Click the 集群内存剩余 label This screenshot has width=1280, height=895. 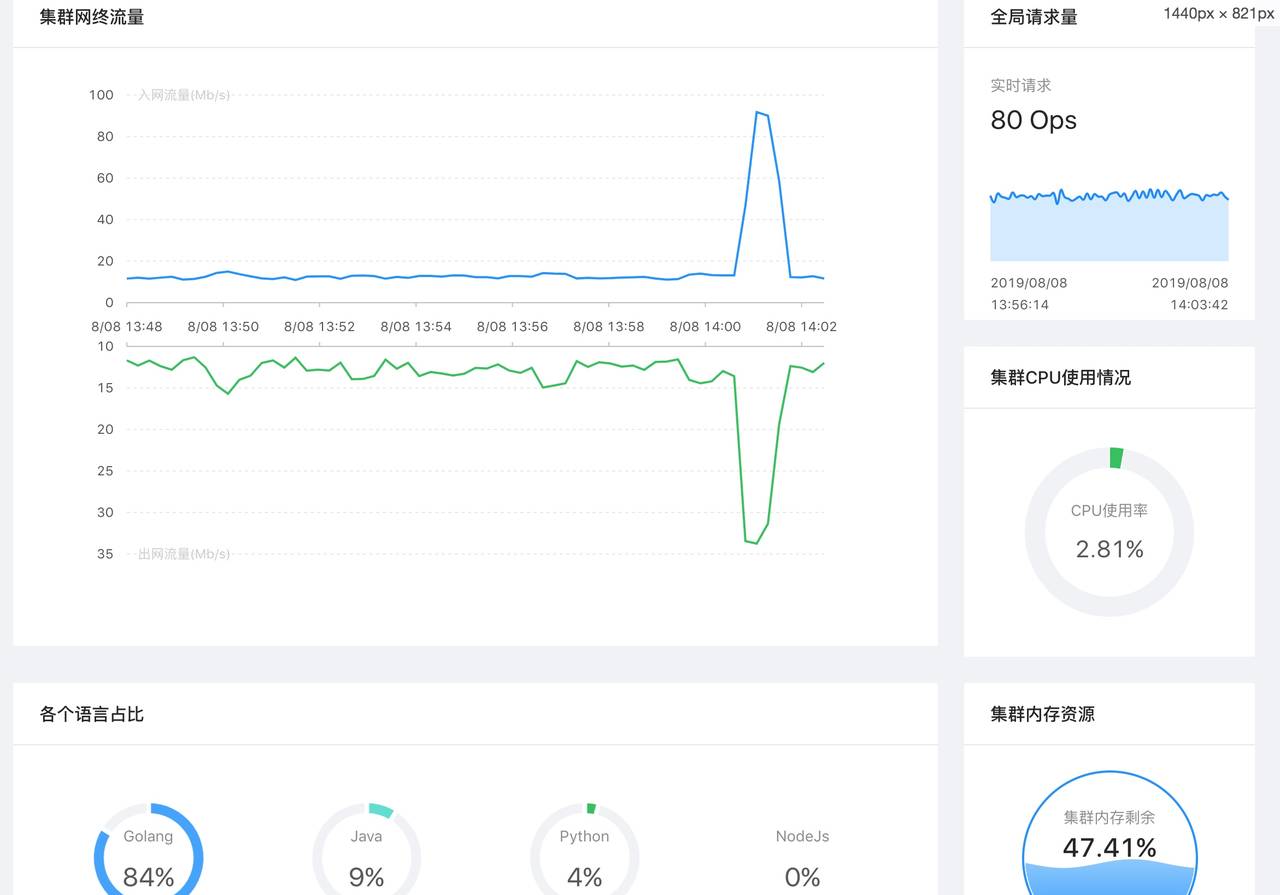tap(1109, 817)
